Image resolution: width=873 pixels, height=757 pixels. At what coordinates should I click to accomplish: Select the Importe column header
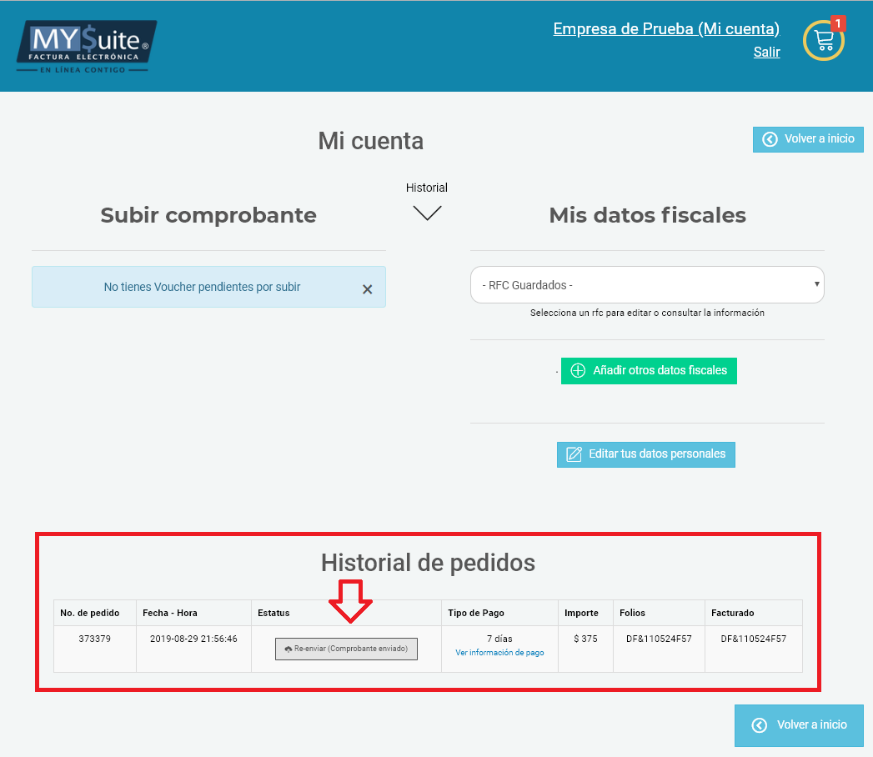point(581,613)
